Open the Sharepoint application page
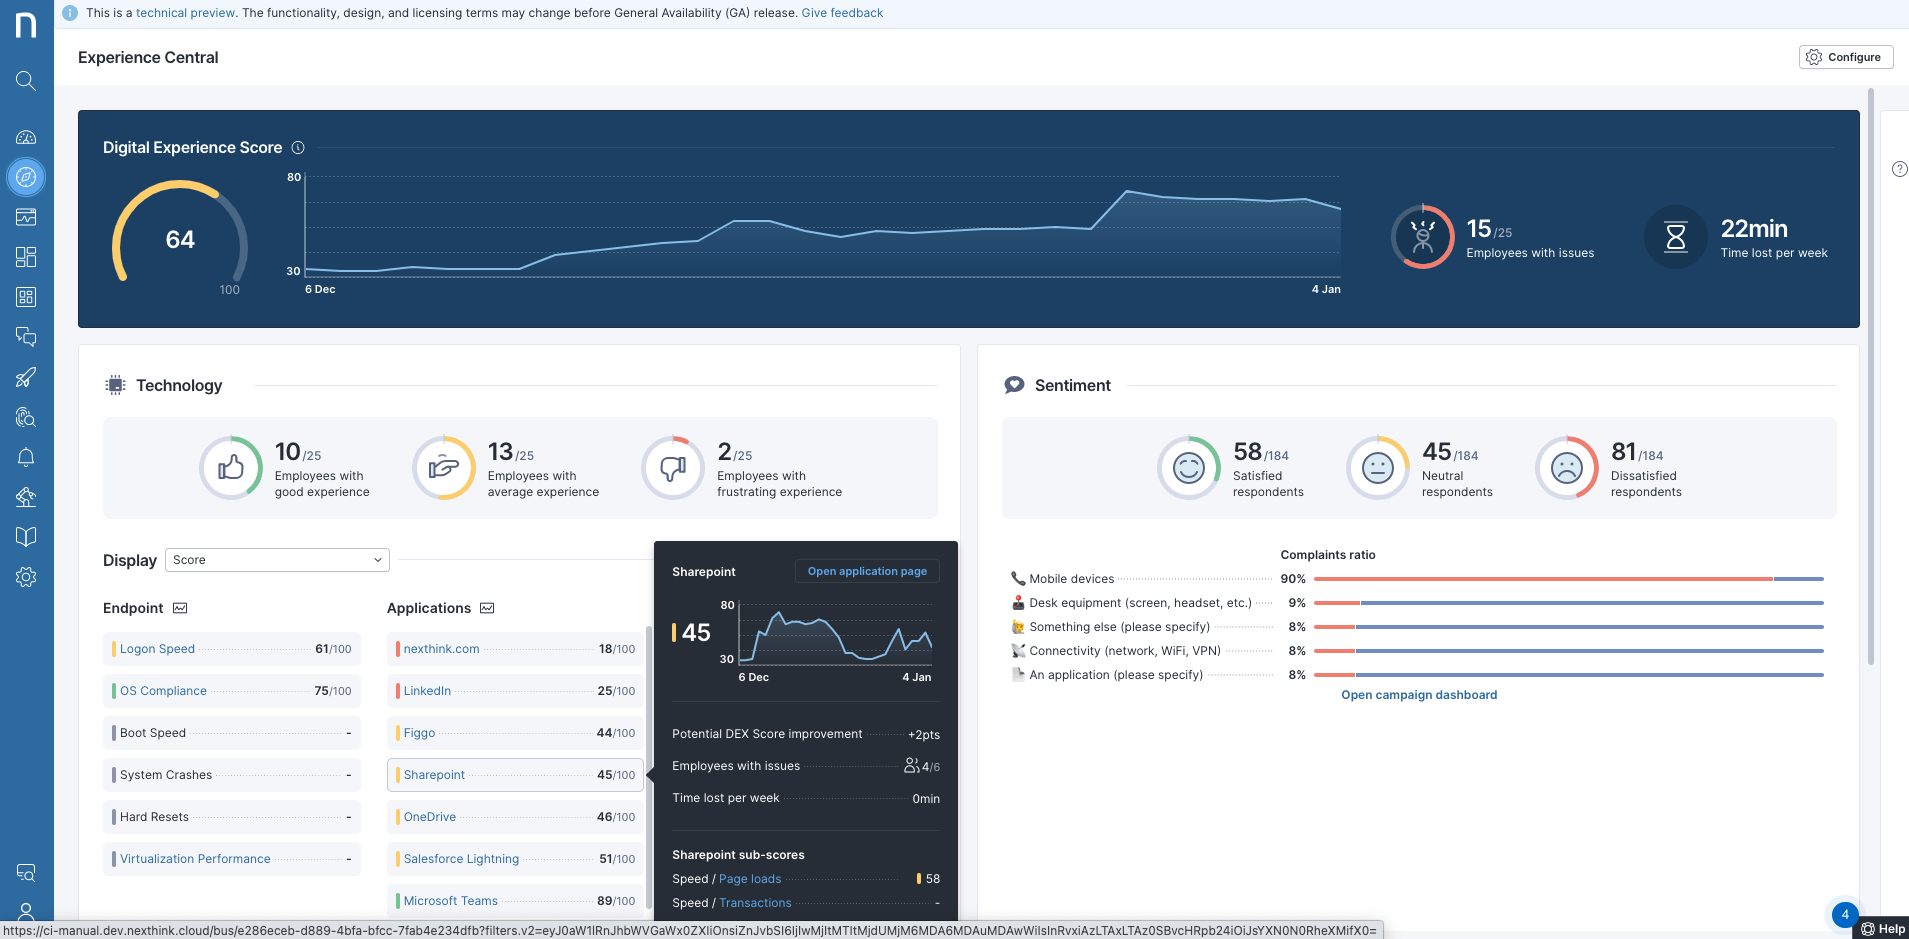Screen dimensions: 1909x939 pos(866,571)
